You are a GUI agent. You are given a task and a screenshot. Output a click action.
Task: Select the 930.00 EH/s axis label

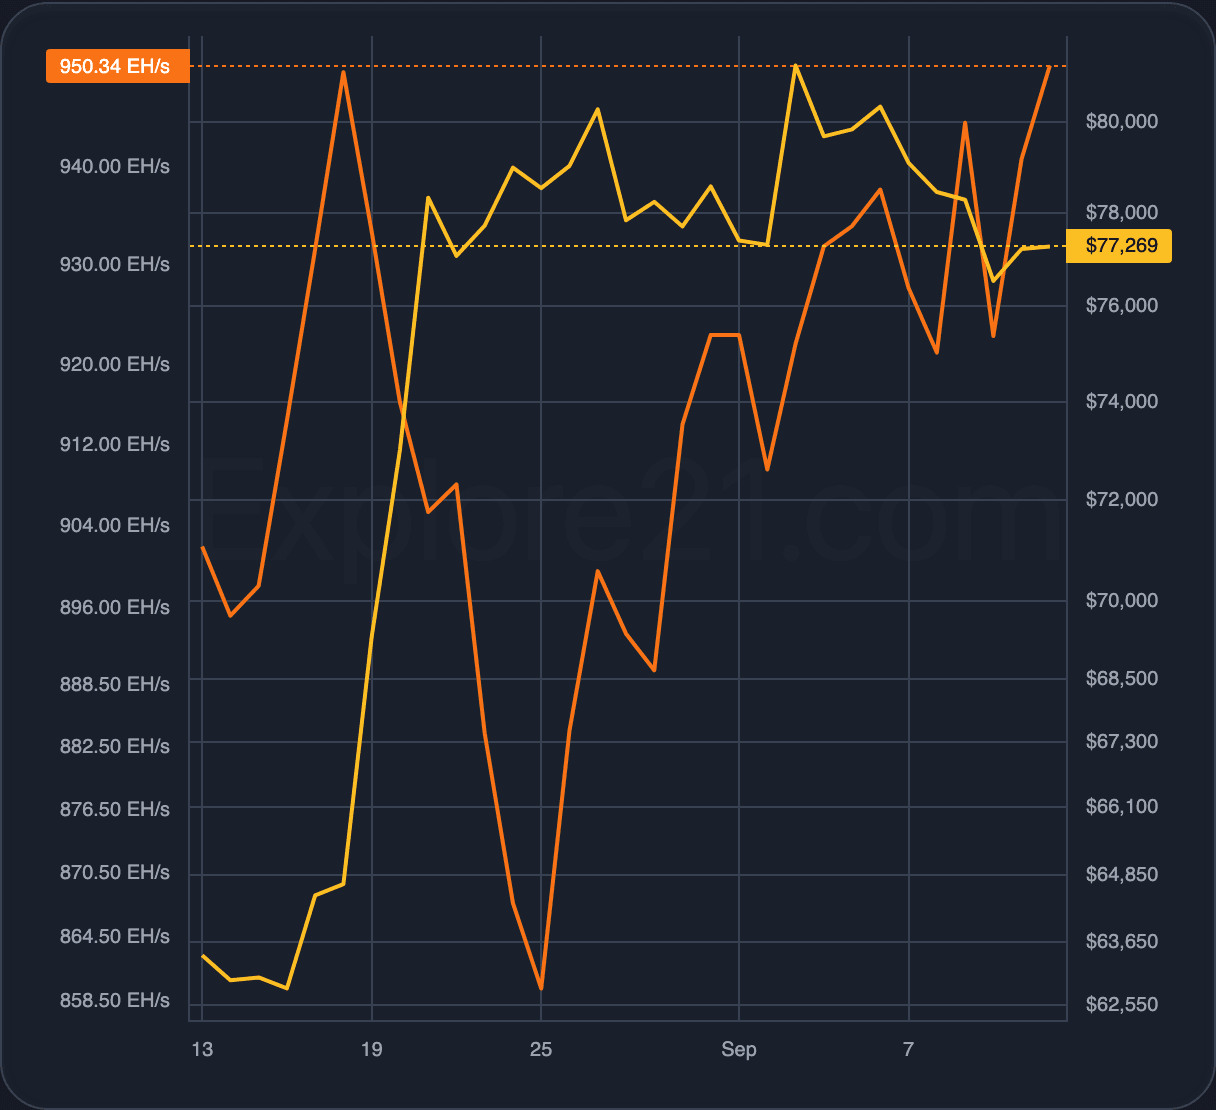[115, 265]
